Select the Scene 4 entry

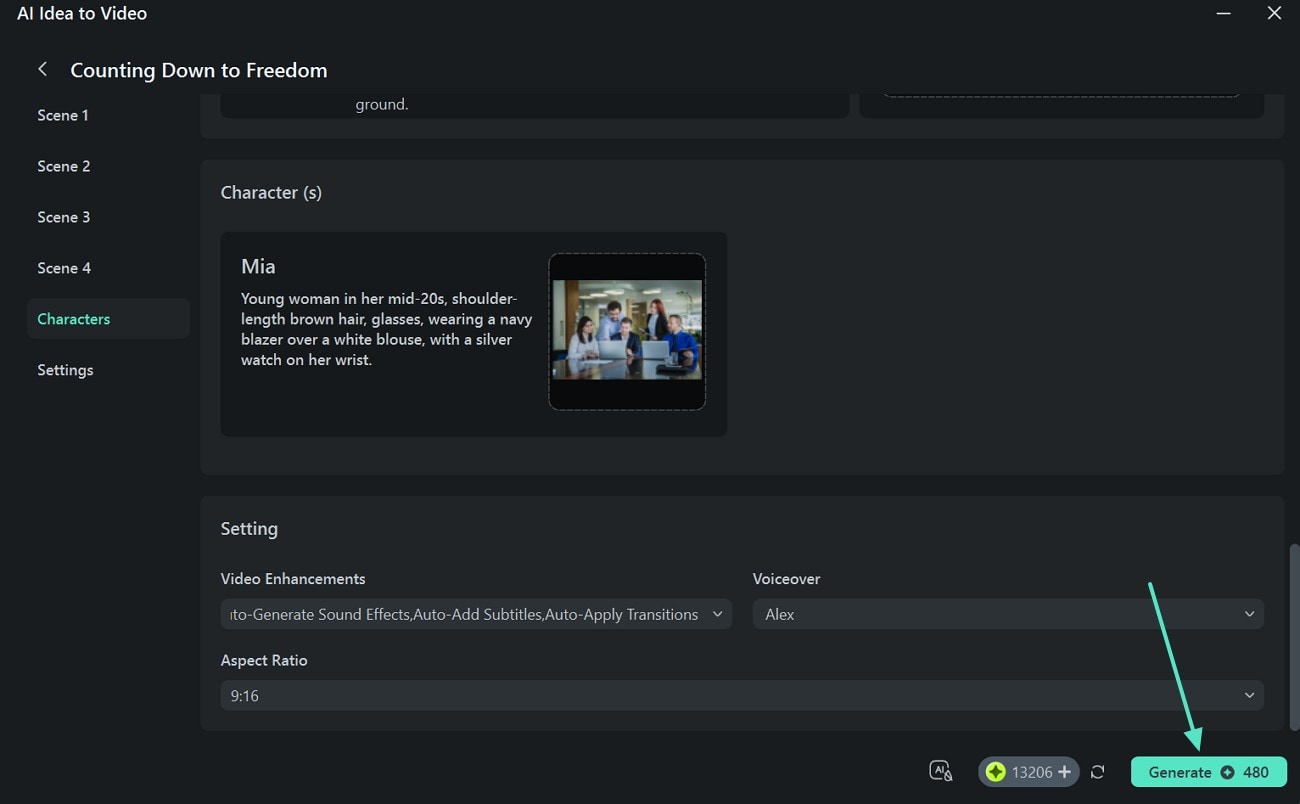click(x=63, y=267)
